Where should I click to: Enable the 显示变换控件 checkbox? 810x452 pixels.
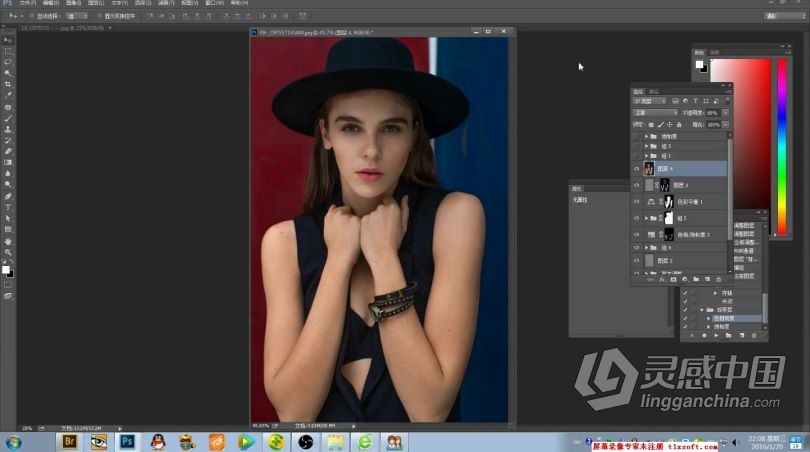(x=99, y=16)
